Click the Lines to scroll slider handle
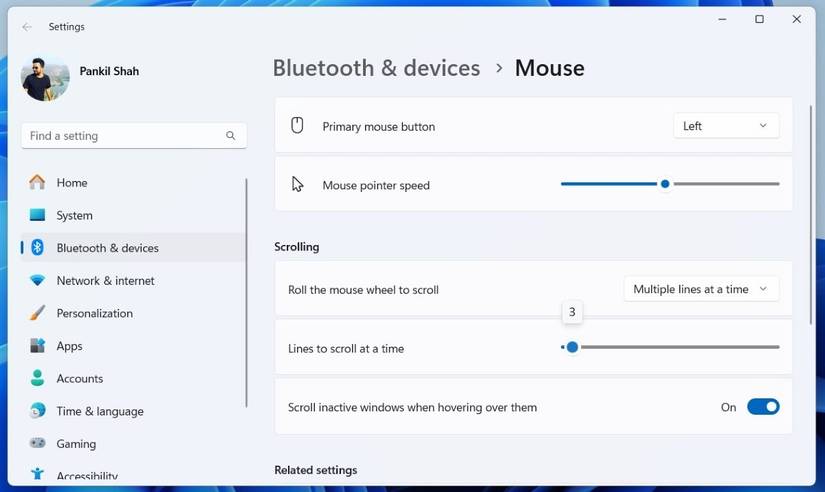Image resolution: width=825 pixels, height=492 pixels. click(x=572, y=347)
